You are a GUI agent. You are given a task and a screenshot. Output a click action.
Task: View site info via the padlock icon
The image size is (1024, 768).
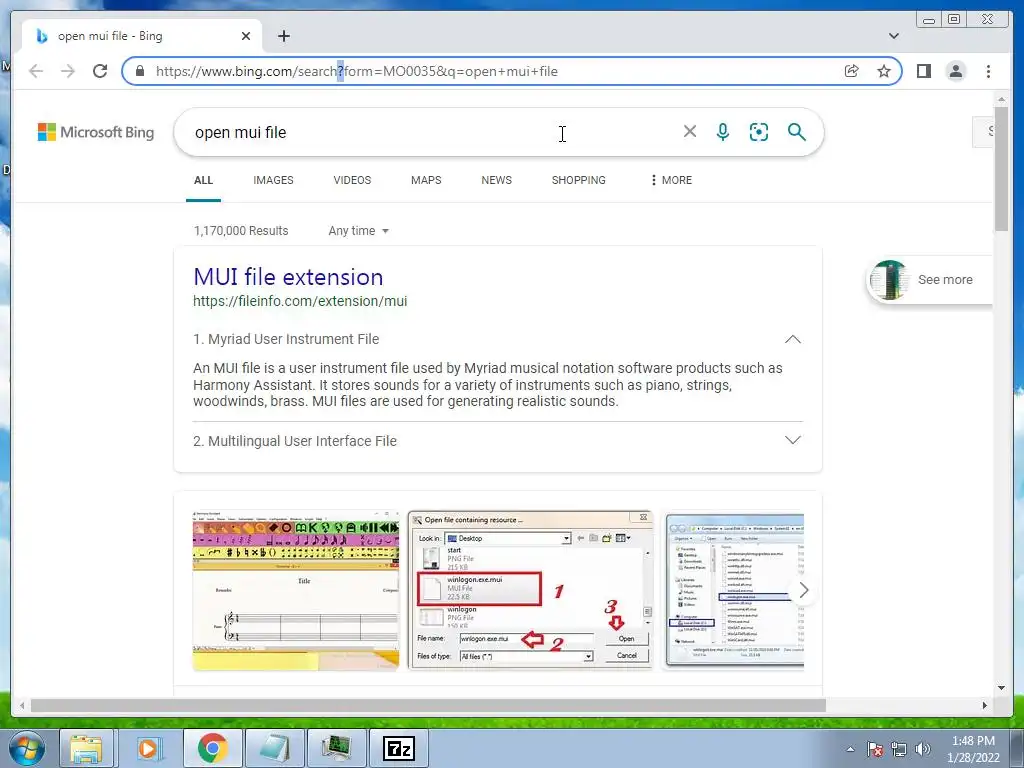(140, 71)
